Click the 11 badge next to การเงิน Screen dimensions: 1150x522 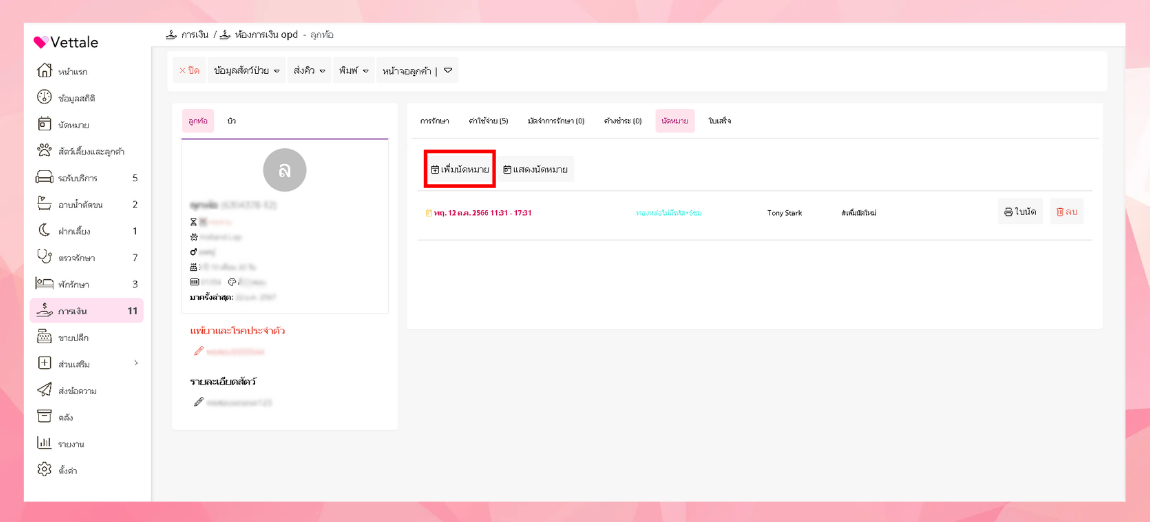(x=133, y=311)
